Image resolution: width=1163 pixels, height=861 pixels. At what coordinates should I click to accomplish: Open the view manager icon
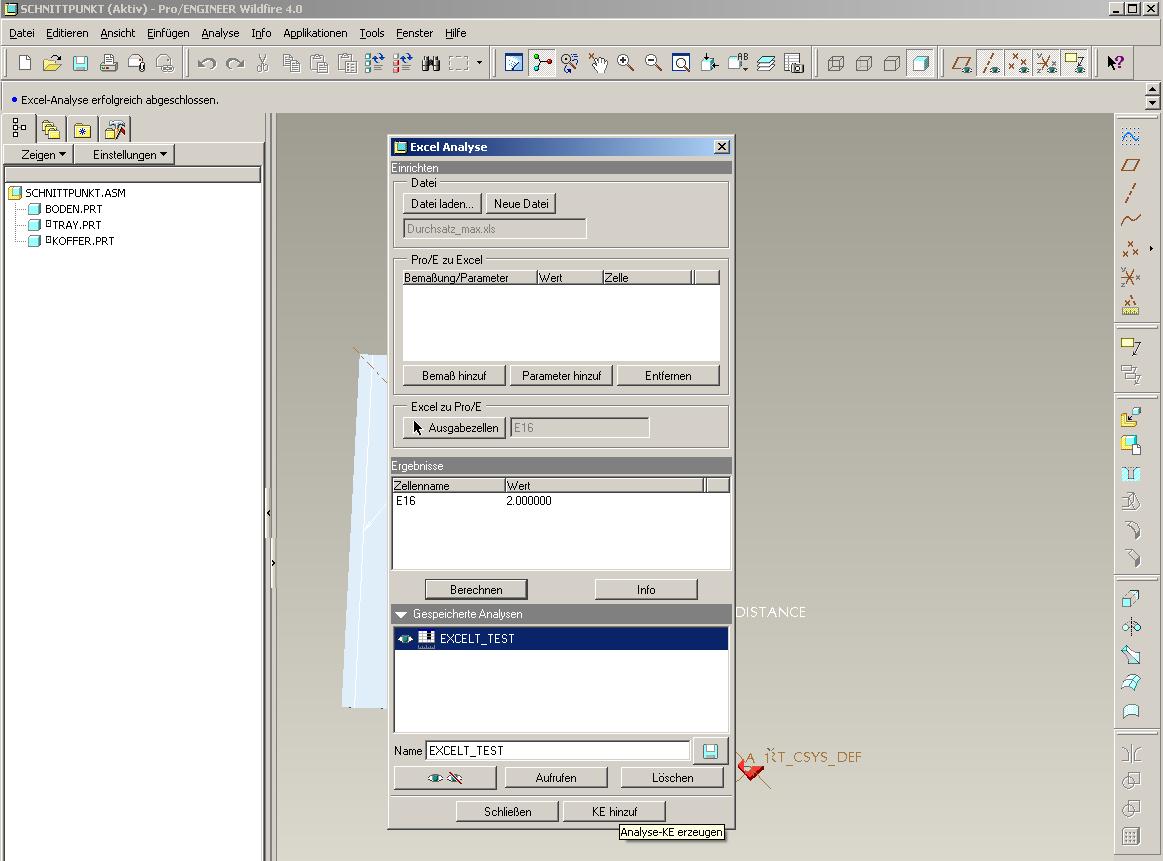tap(794, 63)
